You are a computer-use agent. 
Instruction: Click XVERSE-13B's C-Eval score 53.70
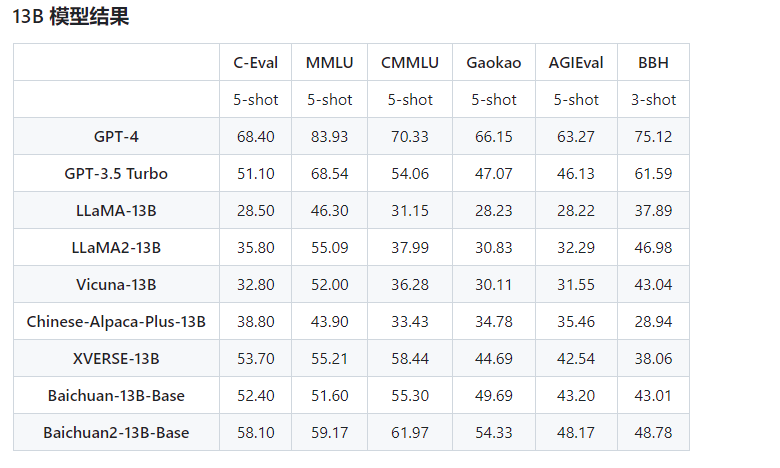pos(256,358)
